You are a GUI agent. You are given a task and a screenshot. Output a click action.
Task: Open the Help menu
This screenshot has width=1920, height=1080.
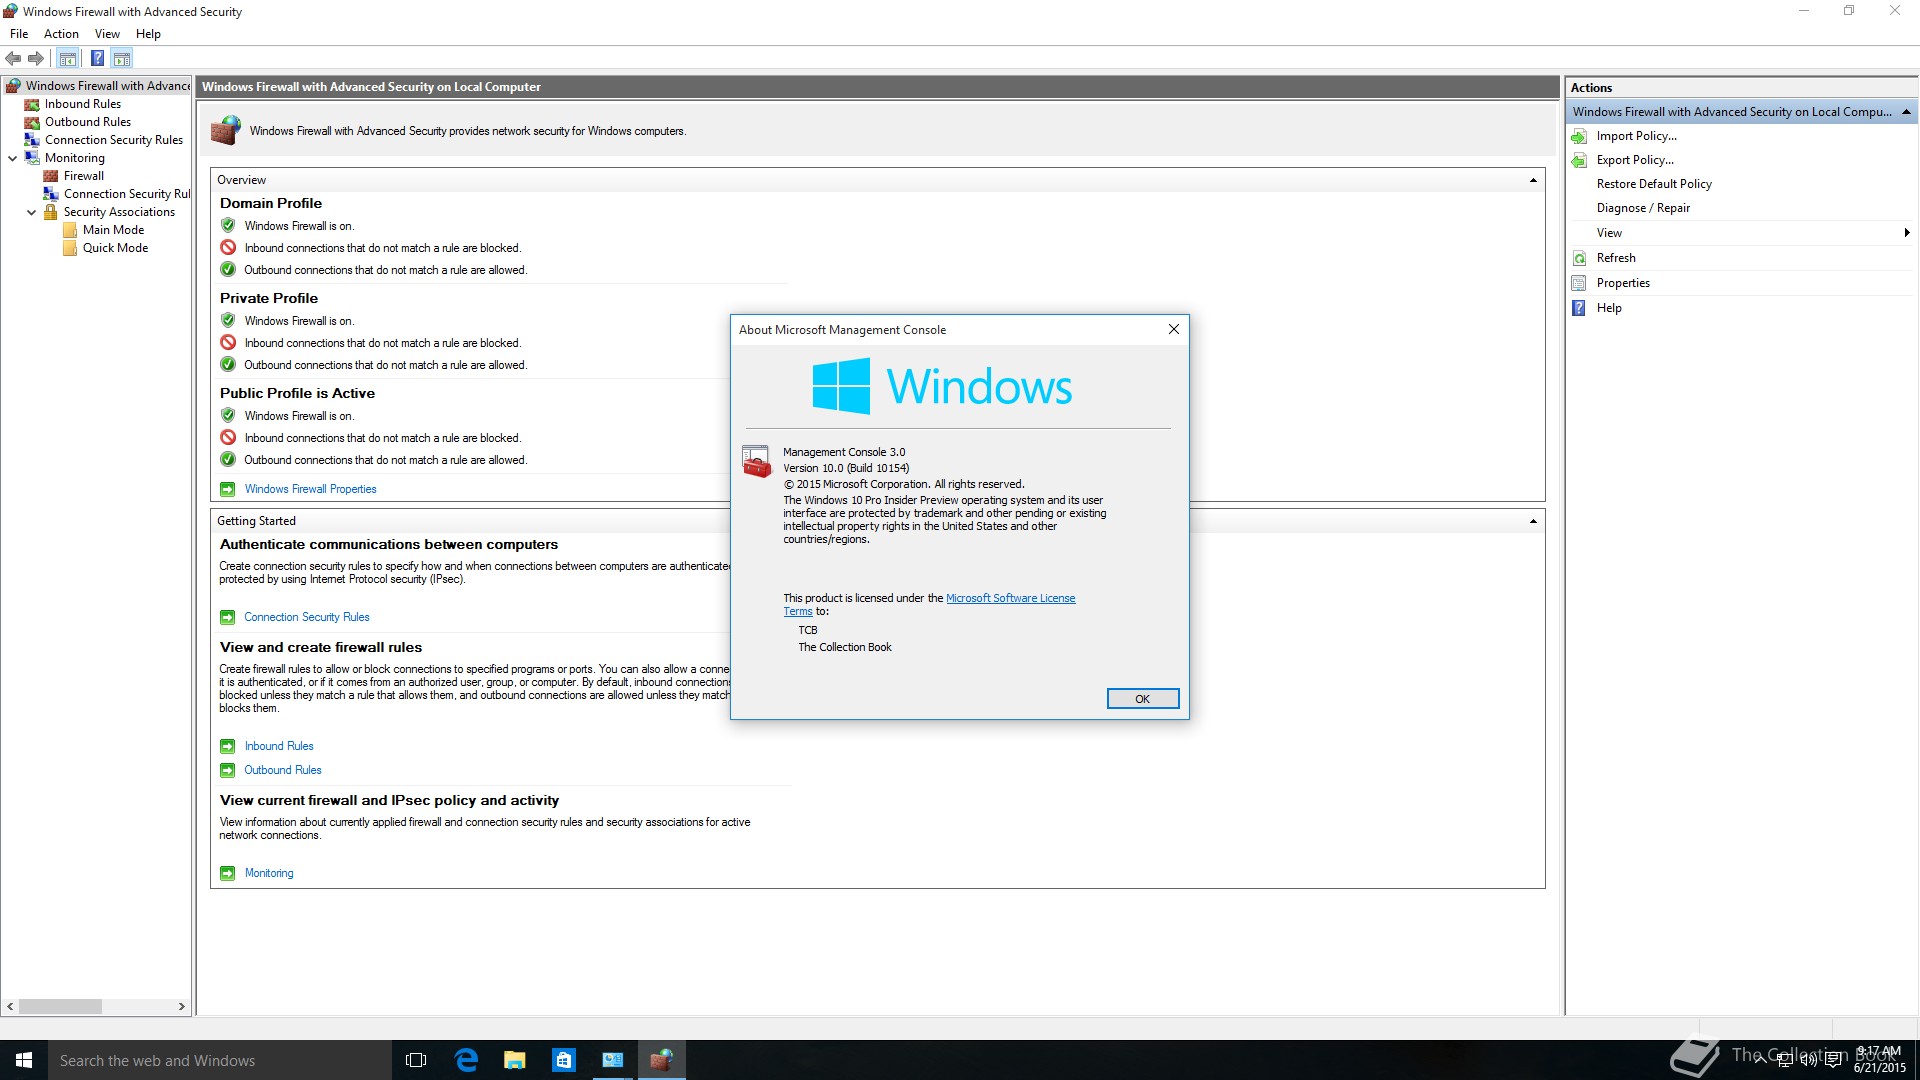click(x=148, y=34)
